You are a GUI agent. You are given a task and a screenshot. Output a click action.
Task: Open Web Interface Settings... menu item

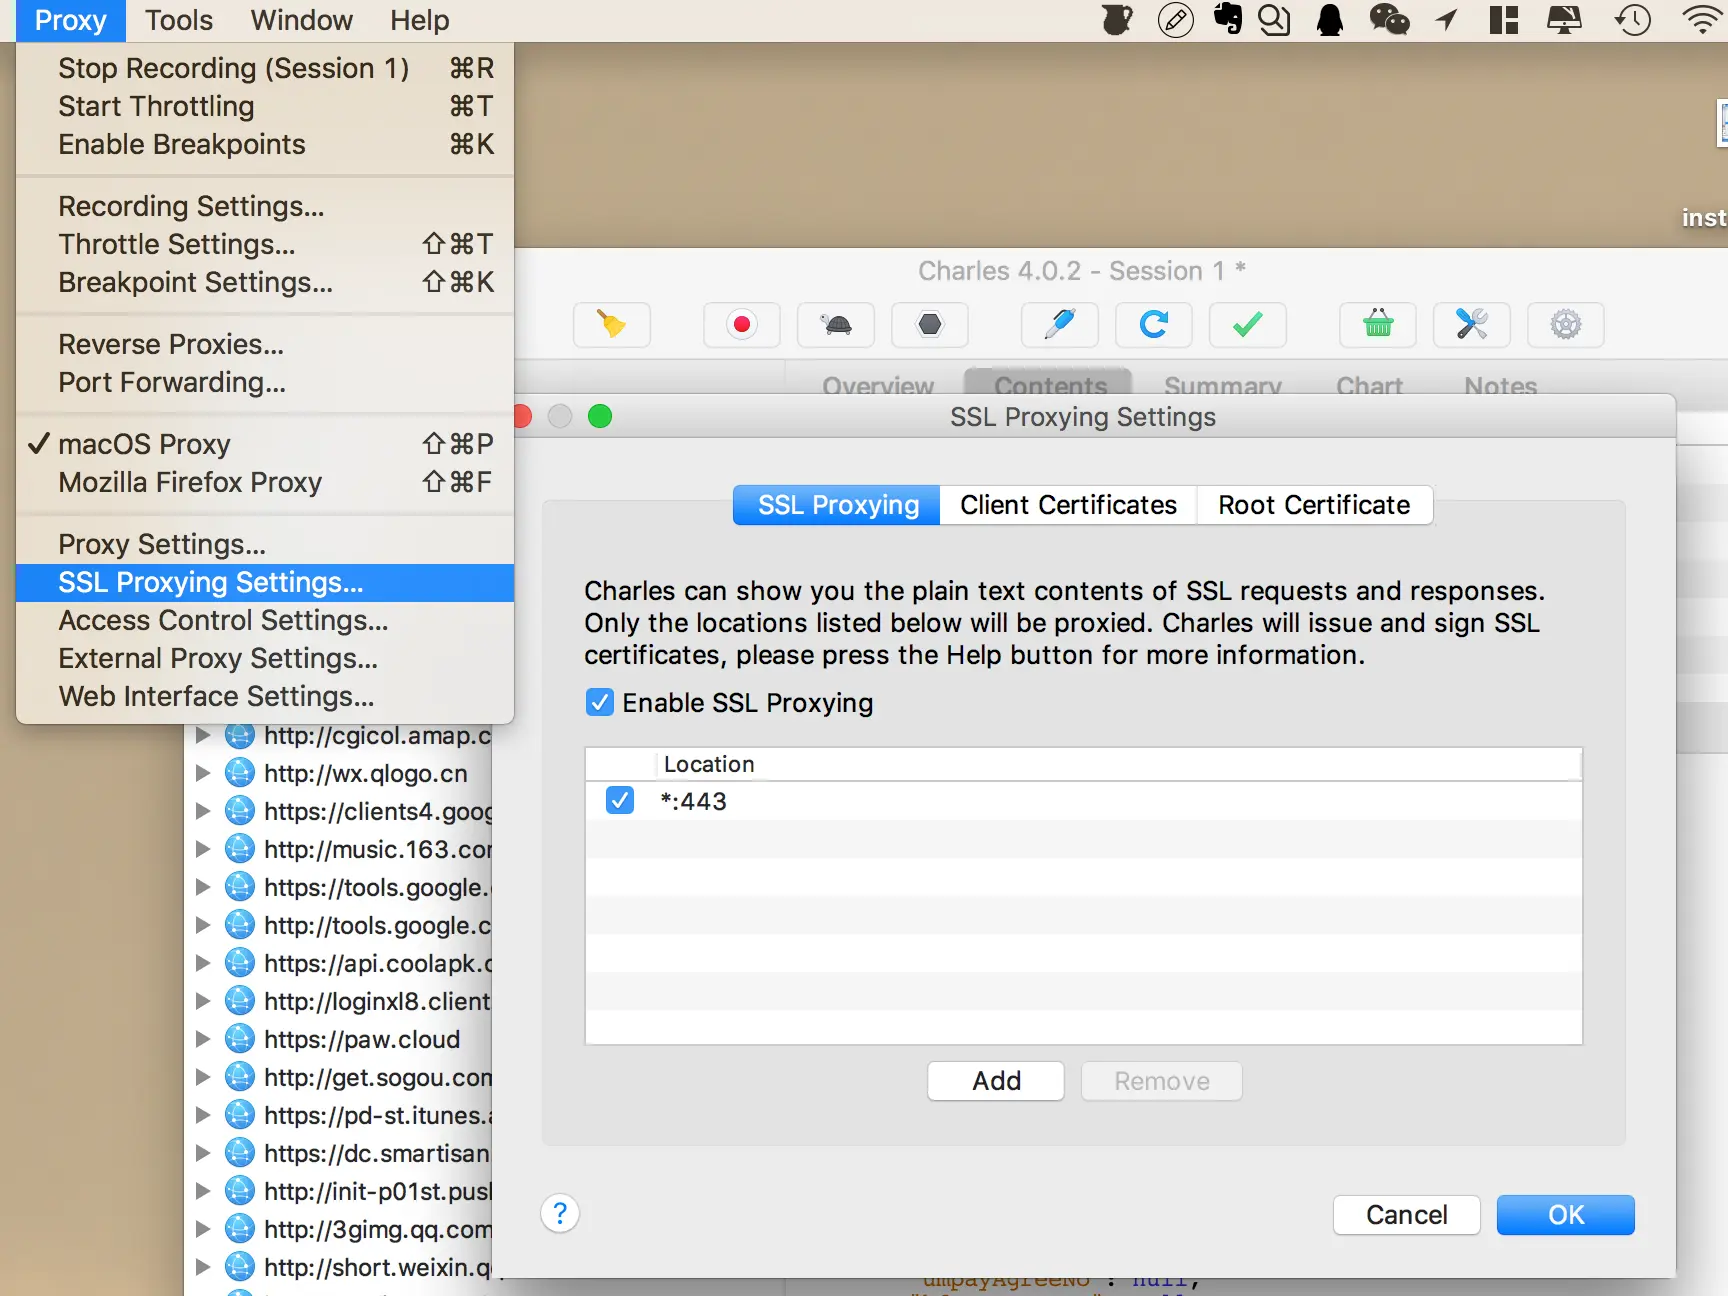[265, 696]
